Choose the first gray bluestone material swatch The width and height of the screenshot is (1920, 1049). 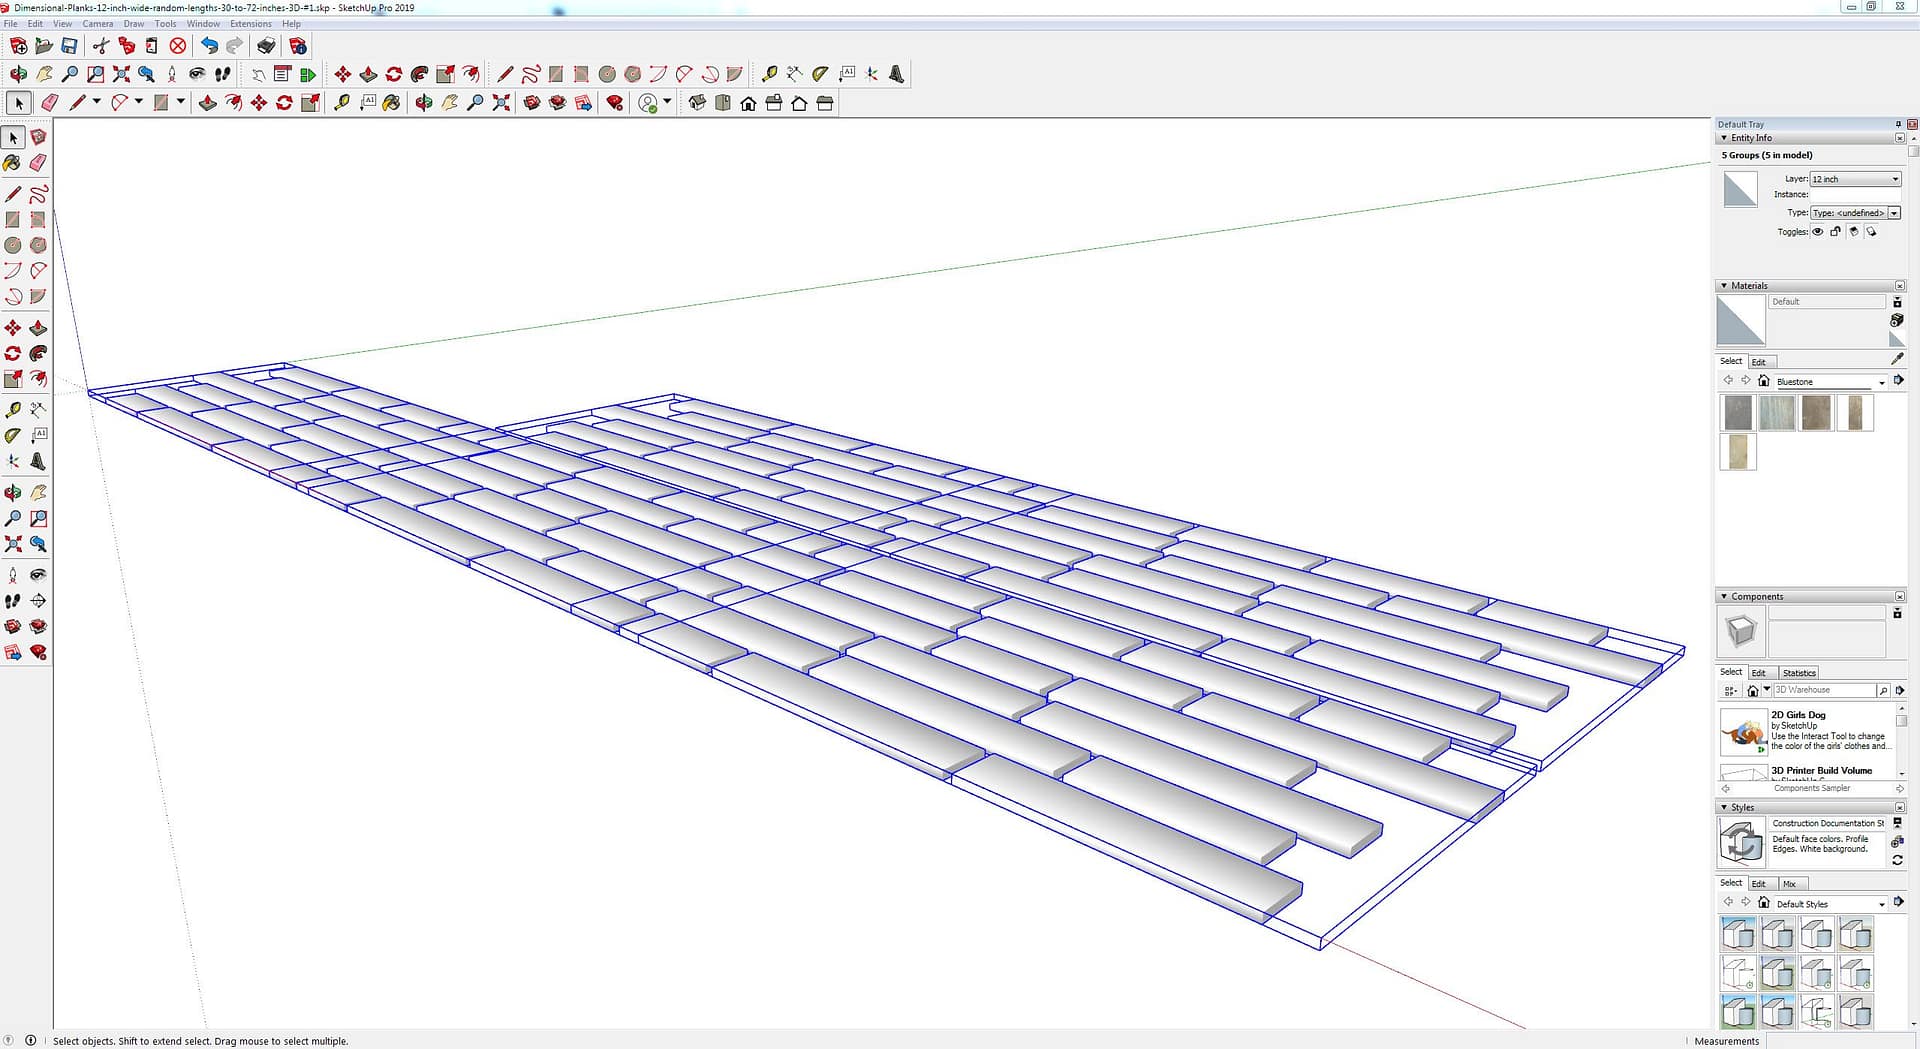(x=1738, y=413)
